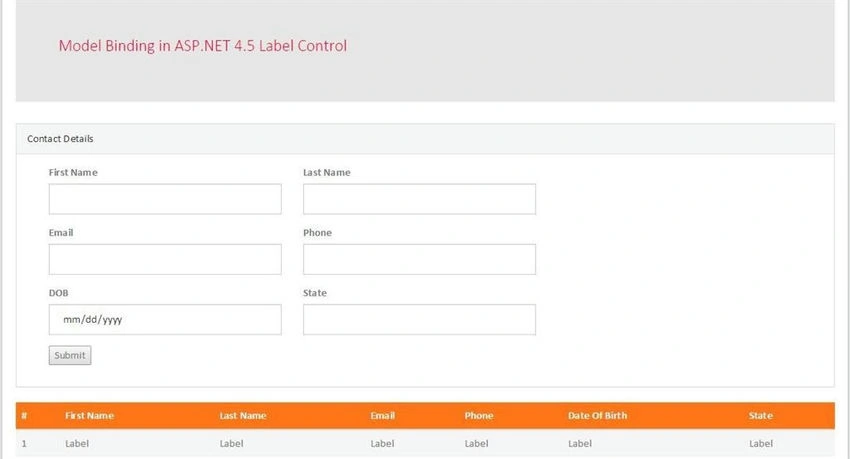Click the 'State' form label
This screenshot has height=459, width=850.
[315, 293]
